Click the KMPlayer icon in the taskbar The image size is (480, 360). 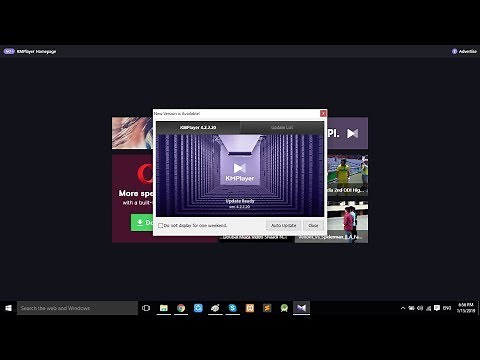(301, 308)
